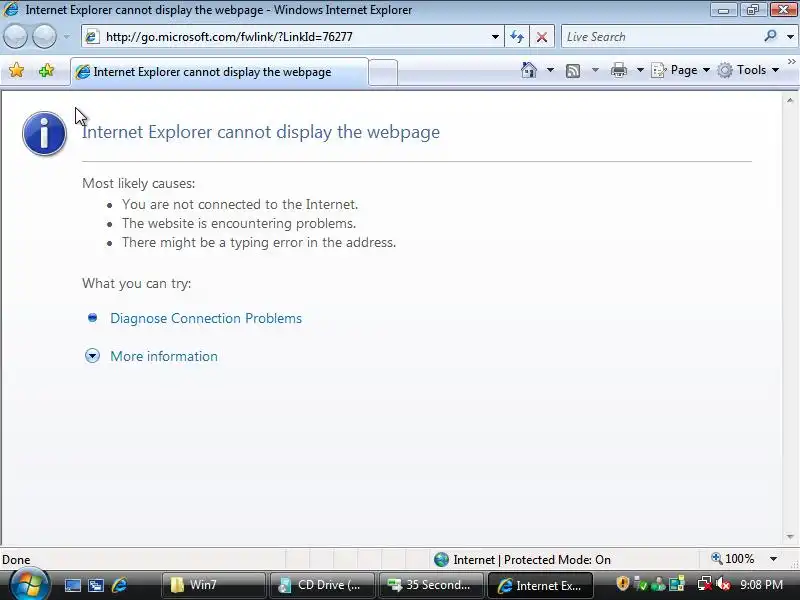Click the Add to Favorites icon
800x600 pixels.
tap(46, 70)
